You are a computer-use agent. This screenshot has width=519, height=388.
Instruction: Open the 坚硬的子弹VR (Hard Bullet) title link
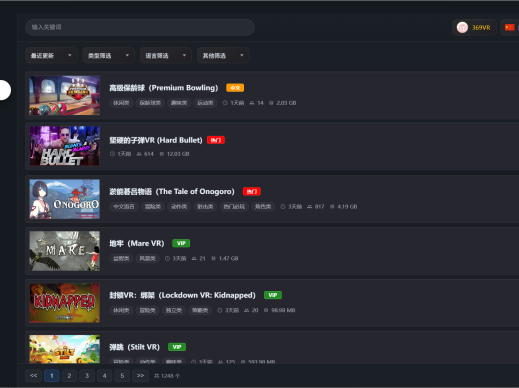point(156,140)
